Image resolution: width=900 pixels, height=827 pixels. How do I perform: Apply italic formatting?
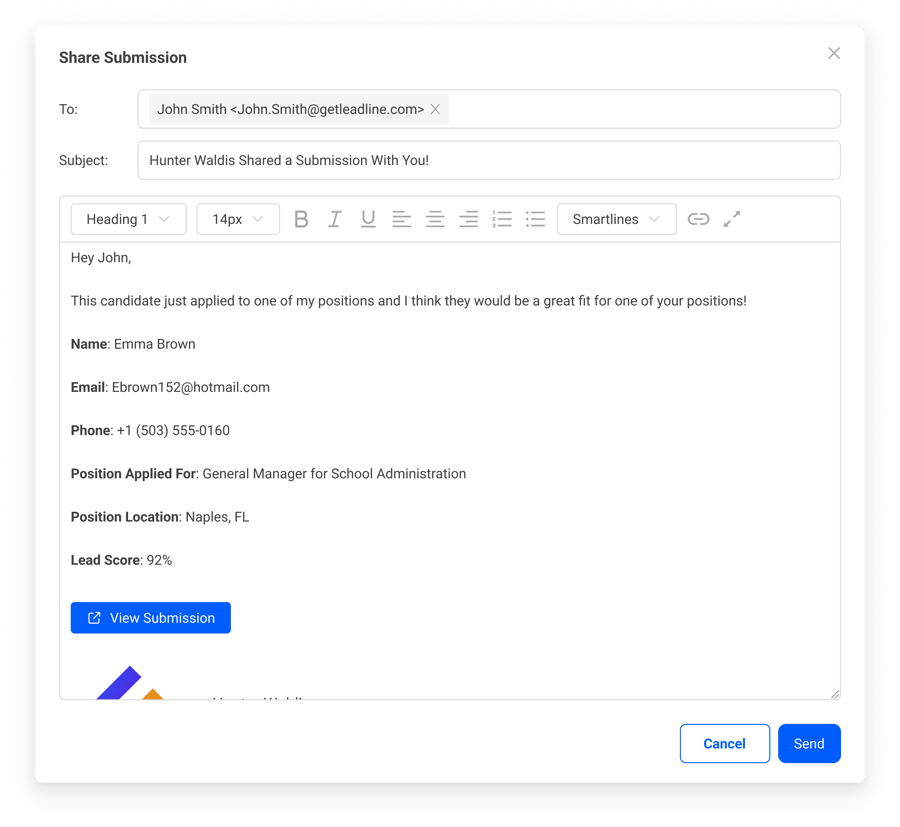pos(335,219)
